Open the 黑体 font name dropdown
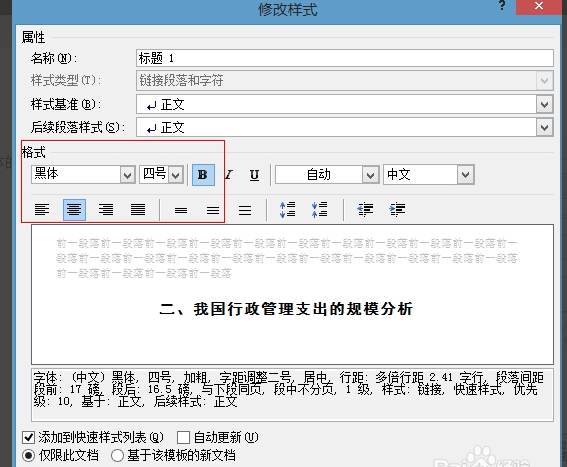The height and width of the screenshot is (467, 567). point(127,175)
